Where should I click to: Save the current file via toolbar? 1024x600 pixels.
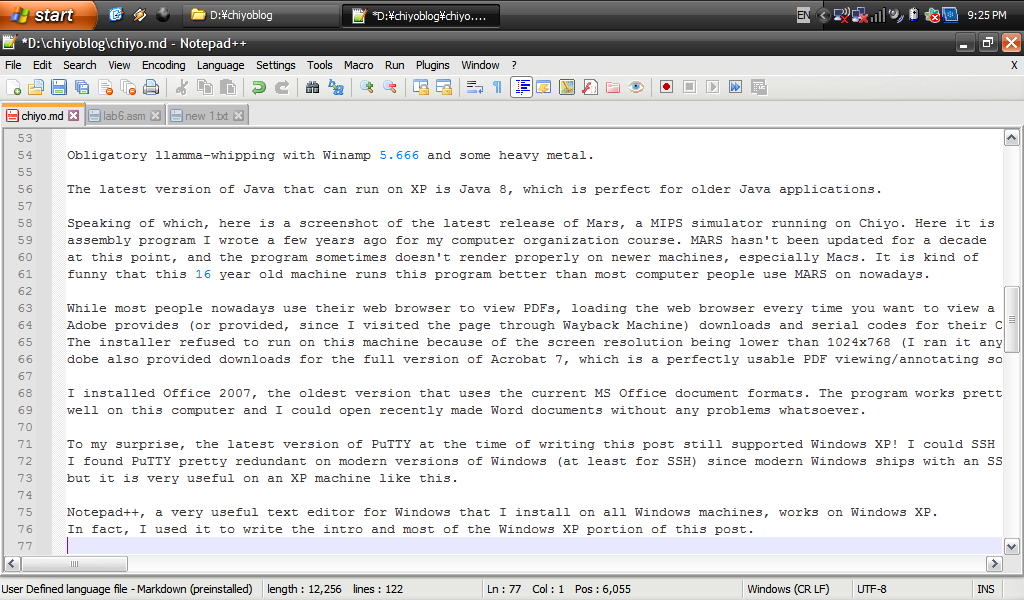tap(59, 87)
